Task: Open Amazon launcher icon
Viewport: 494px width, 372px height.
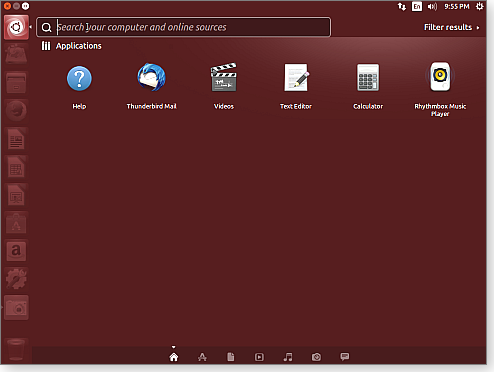Action: [16, 251]
